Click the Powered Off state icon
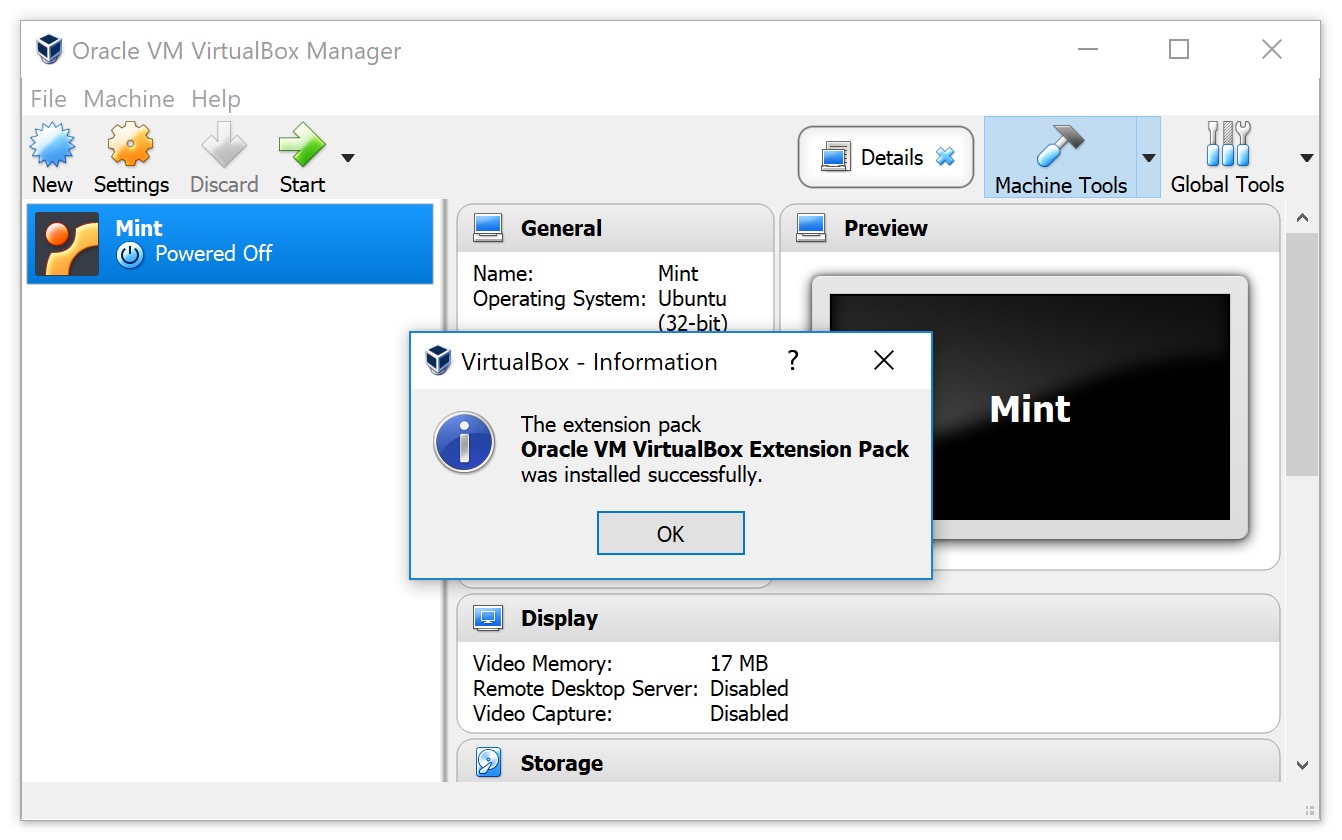The image size is (1342, 840). [x=130, y=255]
